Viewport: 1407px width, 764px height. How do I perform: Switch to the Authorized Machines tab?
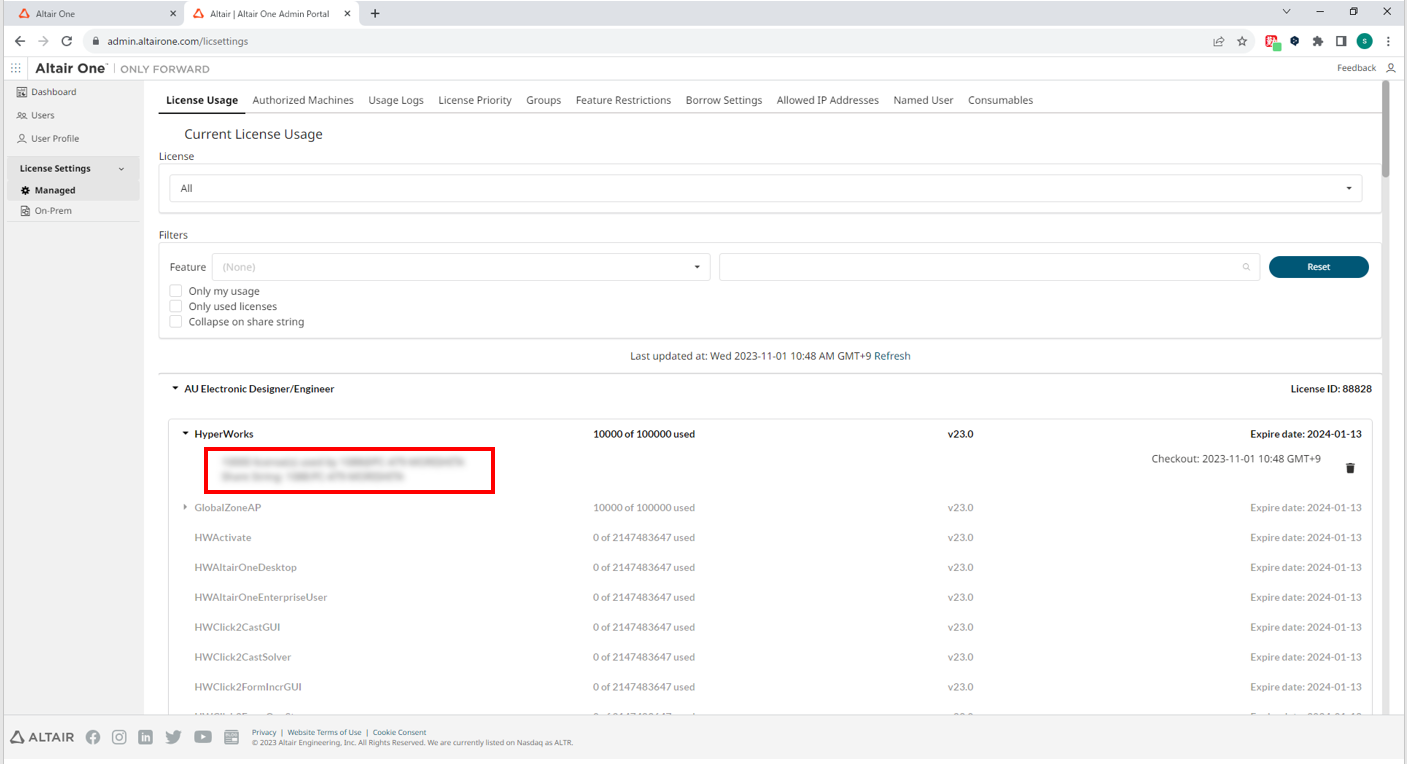[303, 100]
